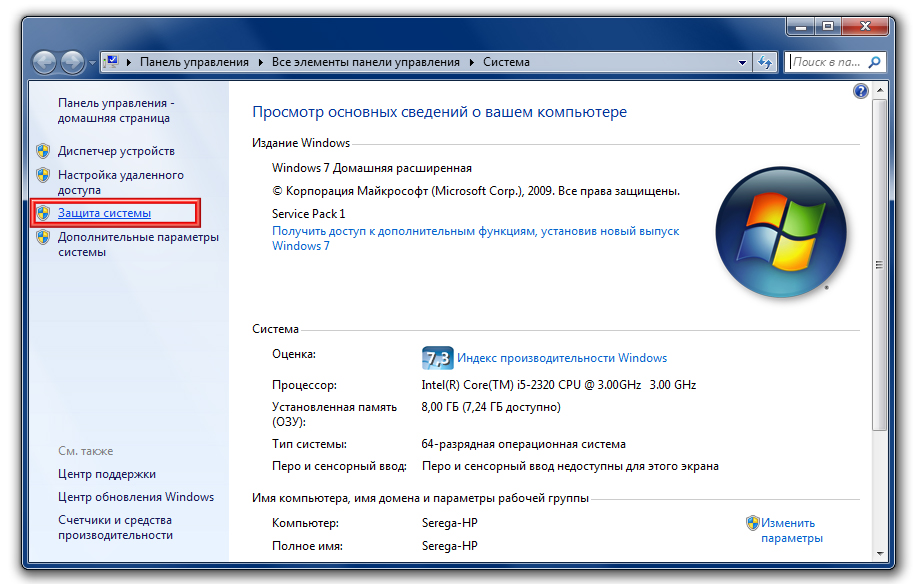Image resolution: width=915 pixels, height=584 pixels.
Task: Open Центр поддержки link
Action: click(x=107, y=474)
